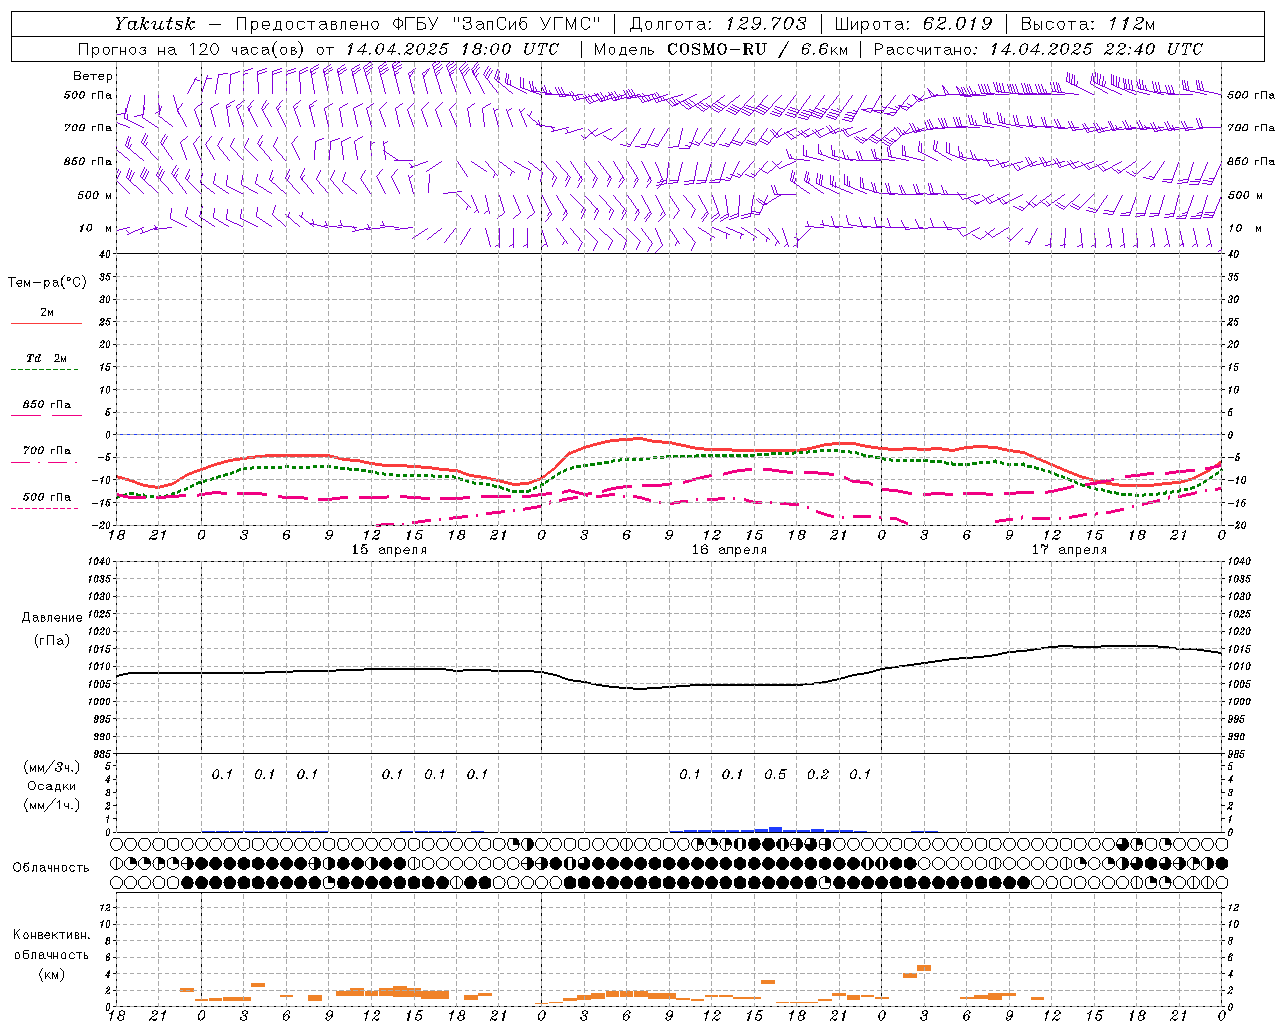Click the Модель COSMO-RU / 6.6км text
Screen dimensions: 1280x1024
pos(721,49)
